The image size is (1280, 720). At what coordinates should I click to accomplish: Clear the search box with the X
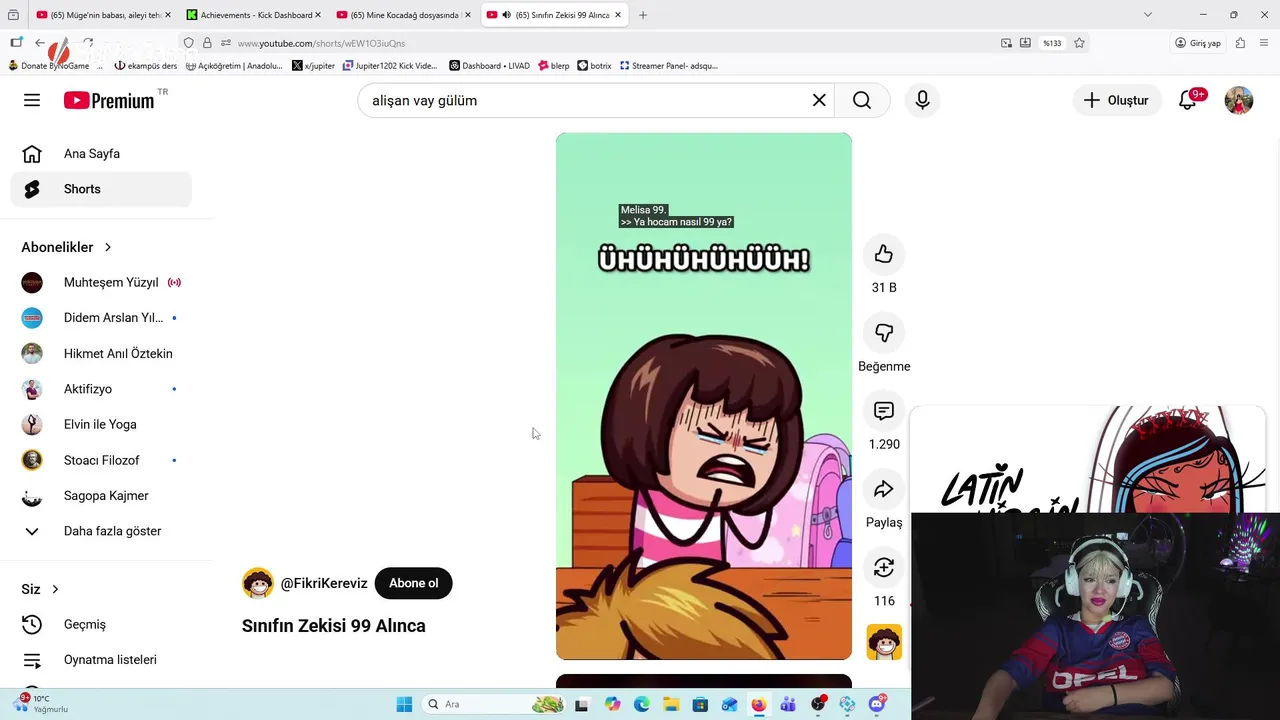819,100
